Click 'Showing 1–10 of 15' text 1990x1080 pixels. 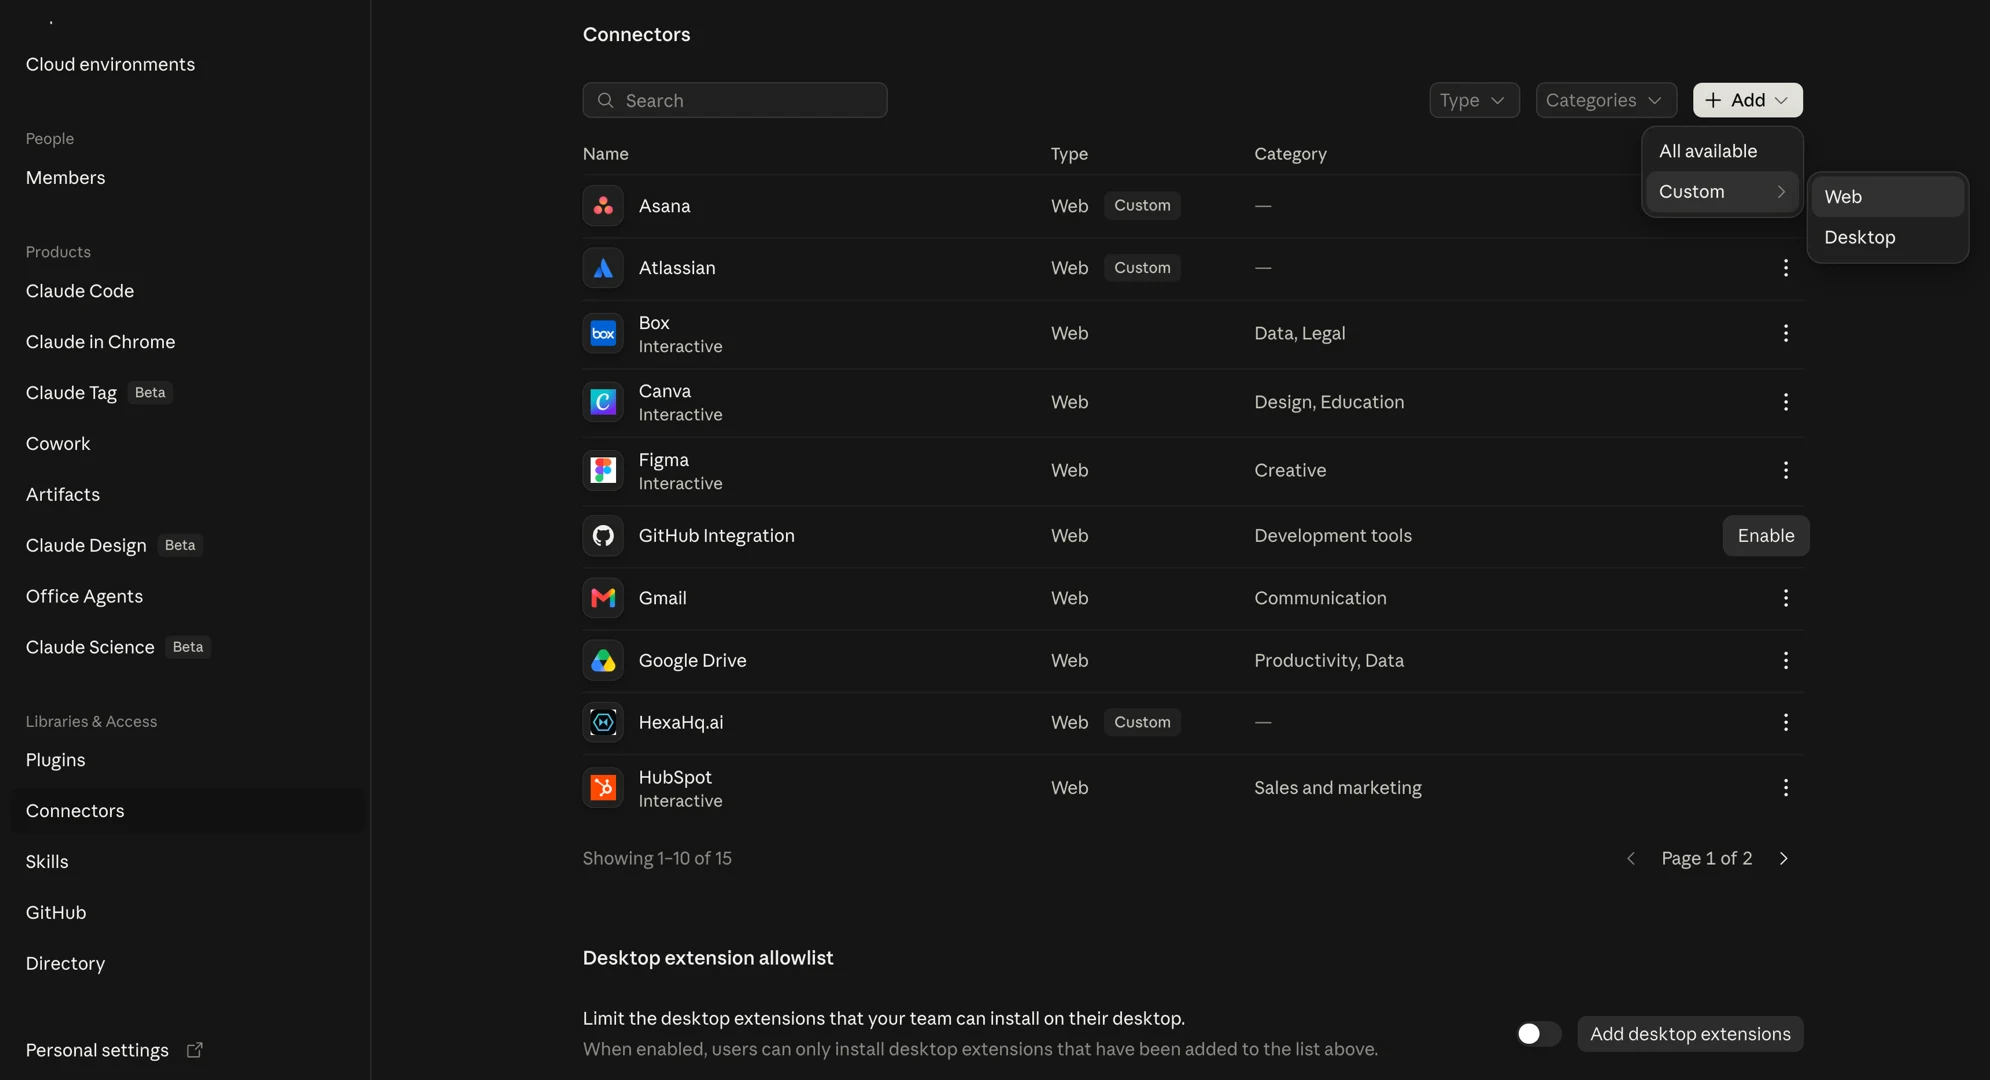(x=657, y=859)
